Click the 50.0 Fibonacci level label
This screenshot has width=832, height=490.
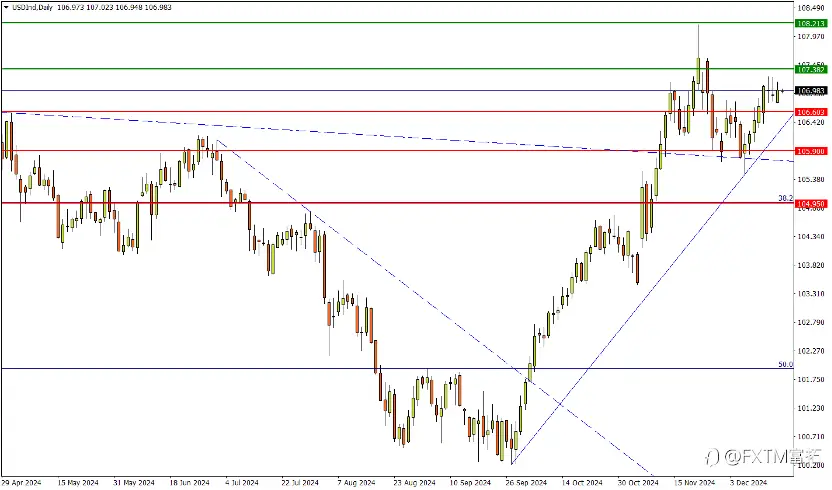[785, 364]
